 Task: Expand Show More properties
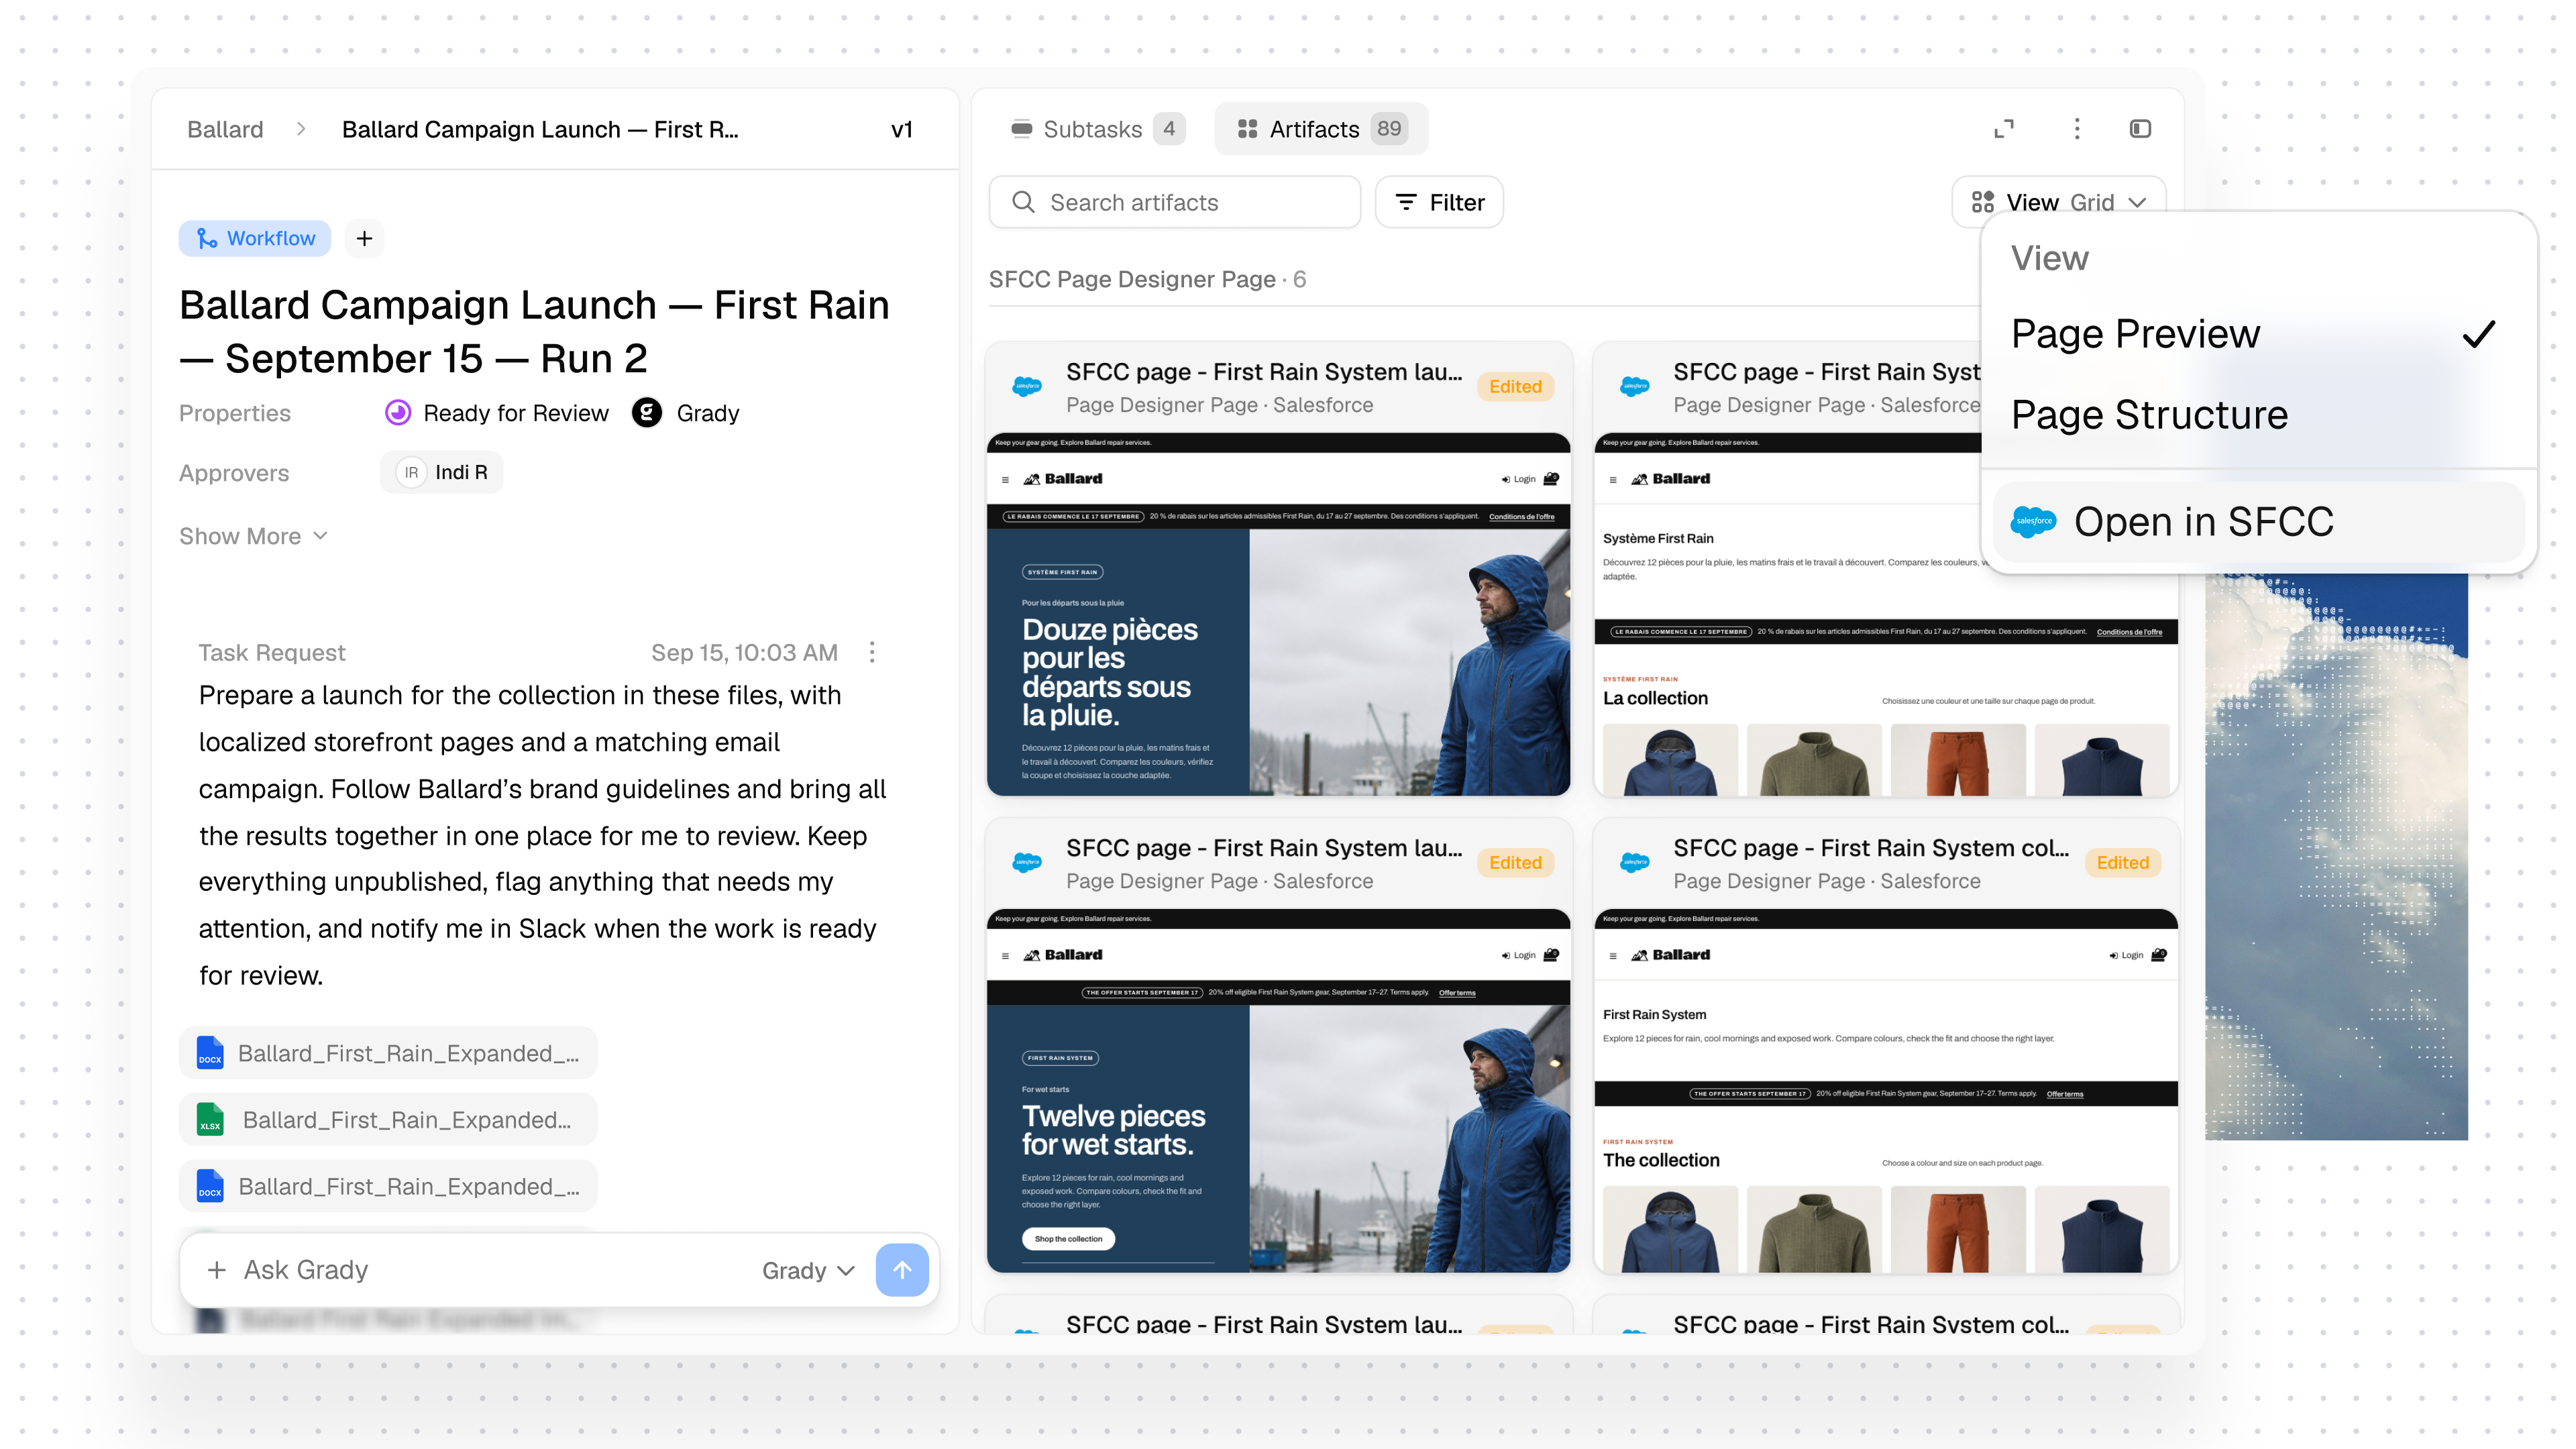point(253,536)
